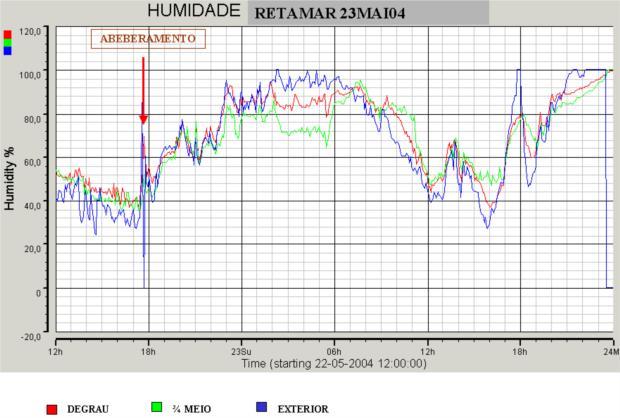Click the small blue square above y-axis
620x418 pixels.
(8, 51)
